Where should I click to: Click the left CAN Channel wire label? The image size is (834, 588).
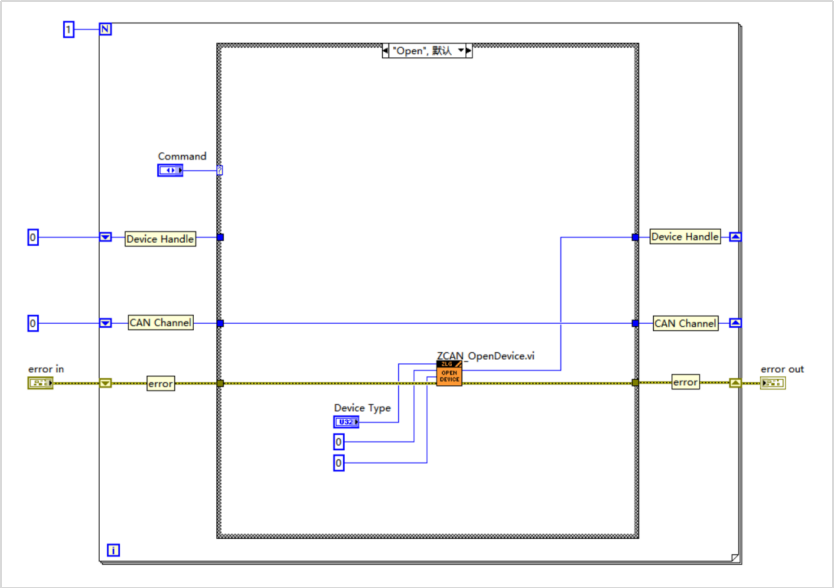[x=161, y=322]
